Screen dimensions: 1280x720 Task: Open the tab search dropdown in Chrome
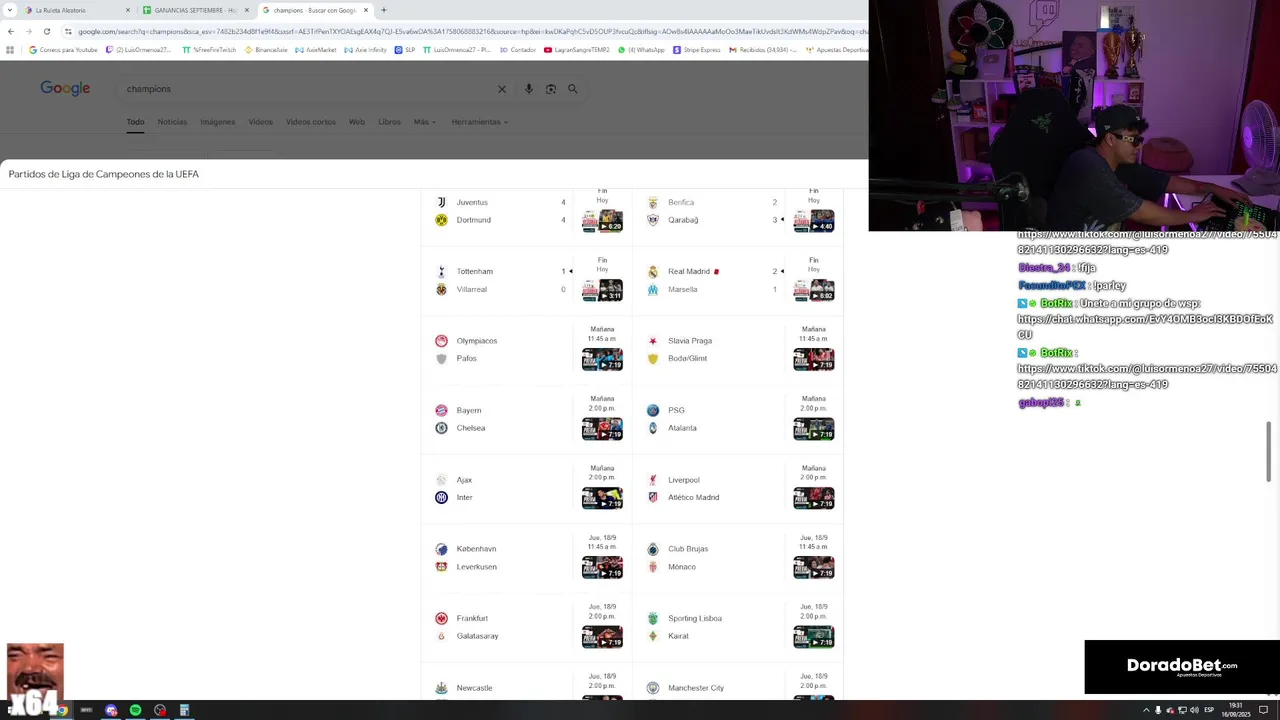(x=10, y=10)
